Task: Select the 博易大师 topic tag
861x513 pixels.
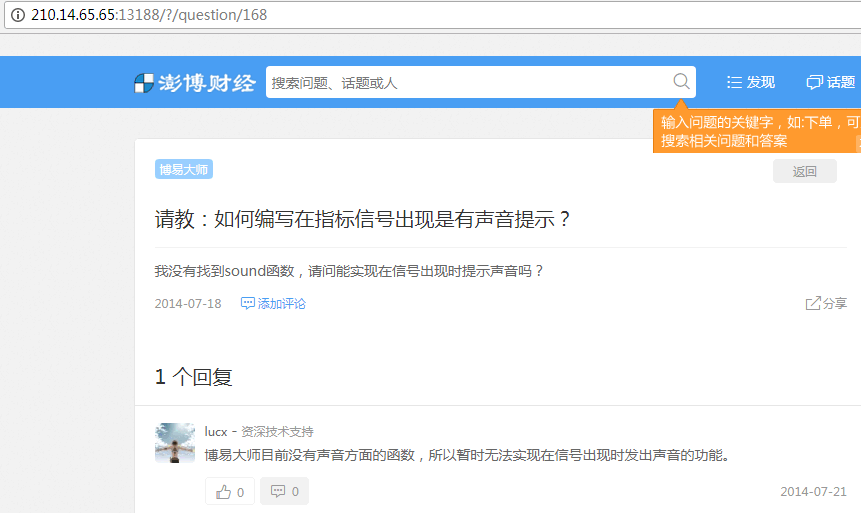Action: tap(184, 170)
